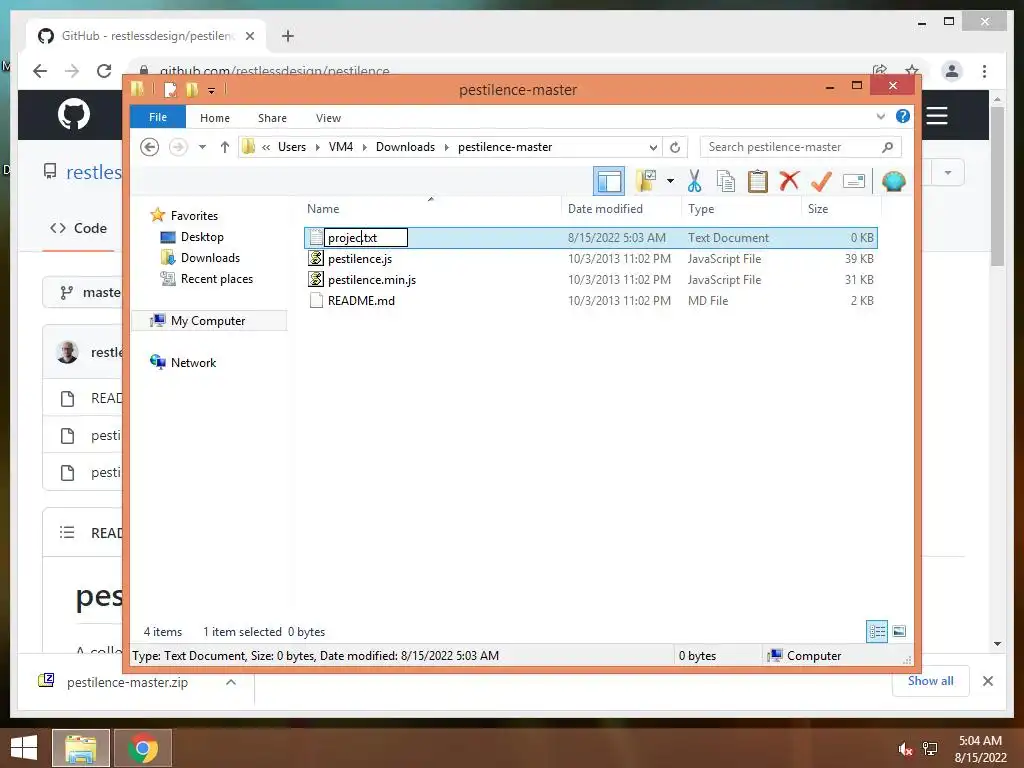Open dropdown arrow beside folder options icon

(670, 181)
